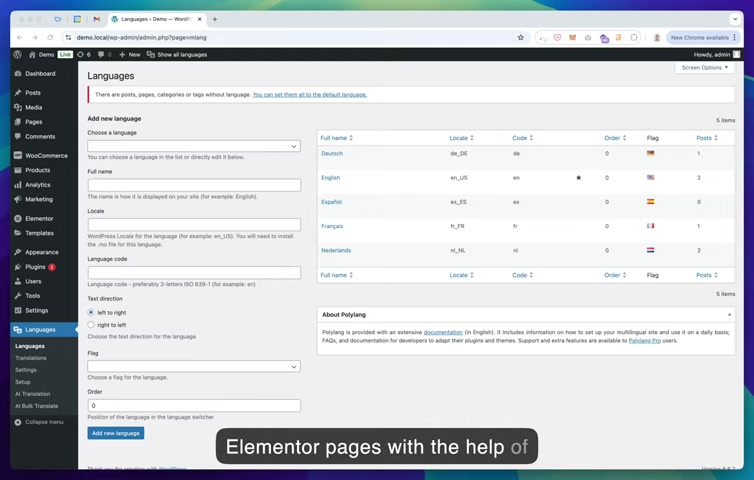Image resolution: width=754 pixels, height=480 pixels.
Task: Click the Order input field
Action: (x=194, y=405)
